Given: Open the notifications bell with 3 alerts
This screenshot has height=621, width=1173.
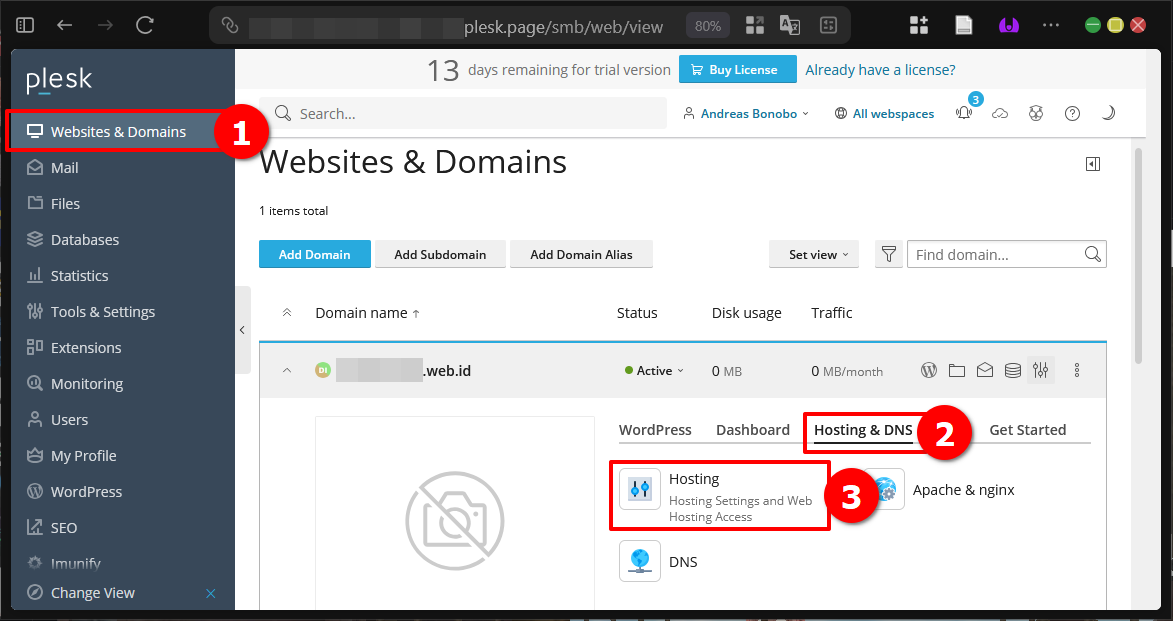Looking at the screenshot, I should 963,113.
